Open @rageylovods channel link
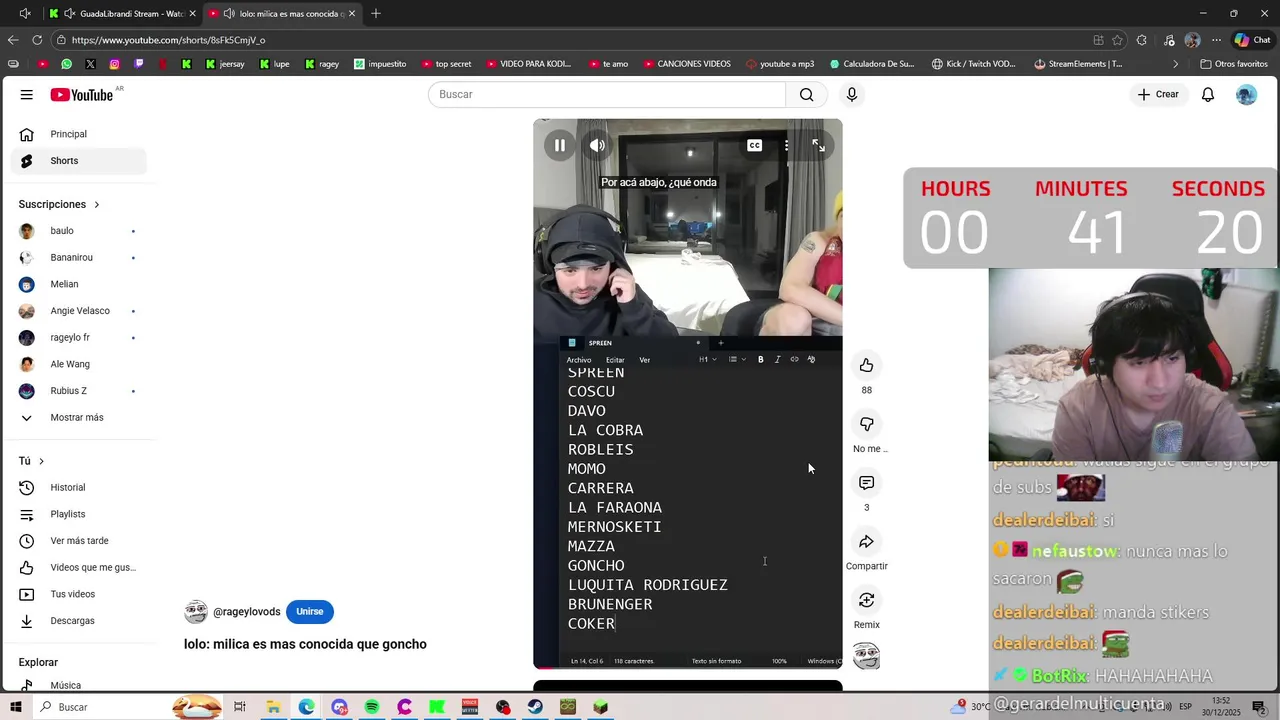Viewport: 1280px width, 720px height. 247,612
